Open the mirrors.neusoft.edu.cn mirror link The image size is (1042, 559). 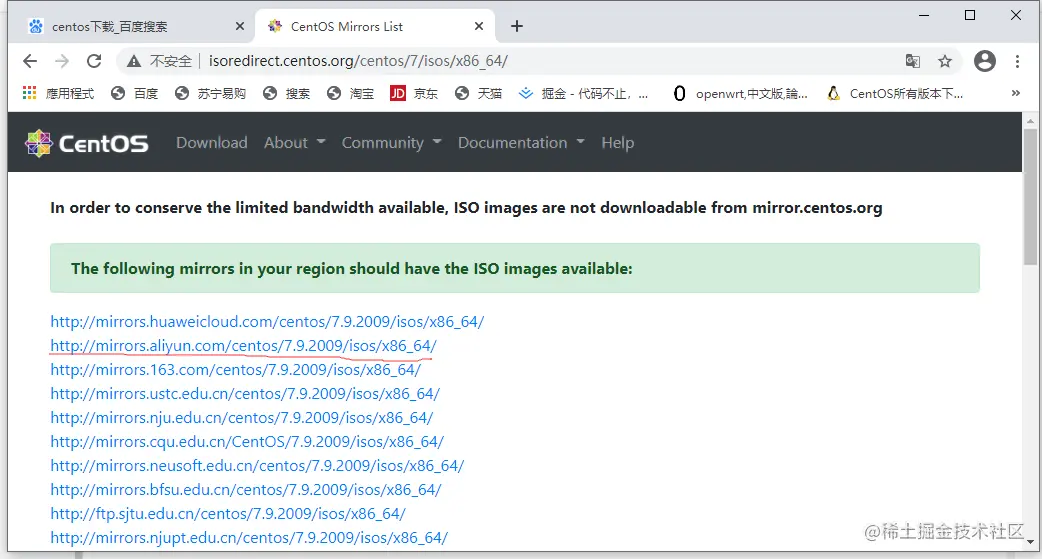pos(257,465)
